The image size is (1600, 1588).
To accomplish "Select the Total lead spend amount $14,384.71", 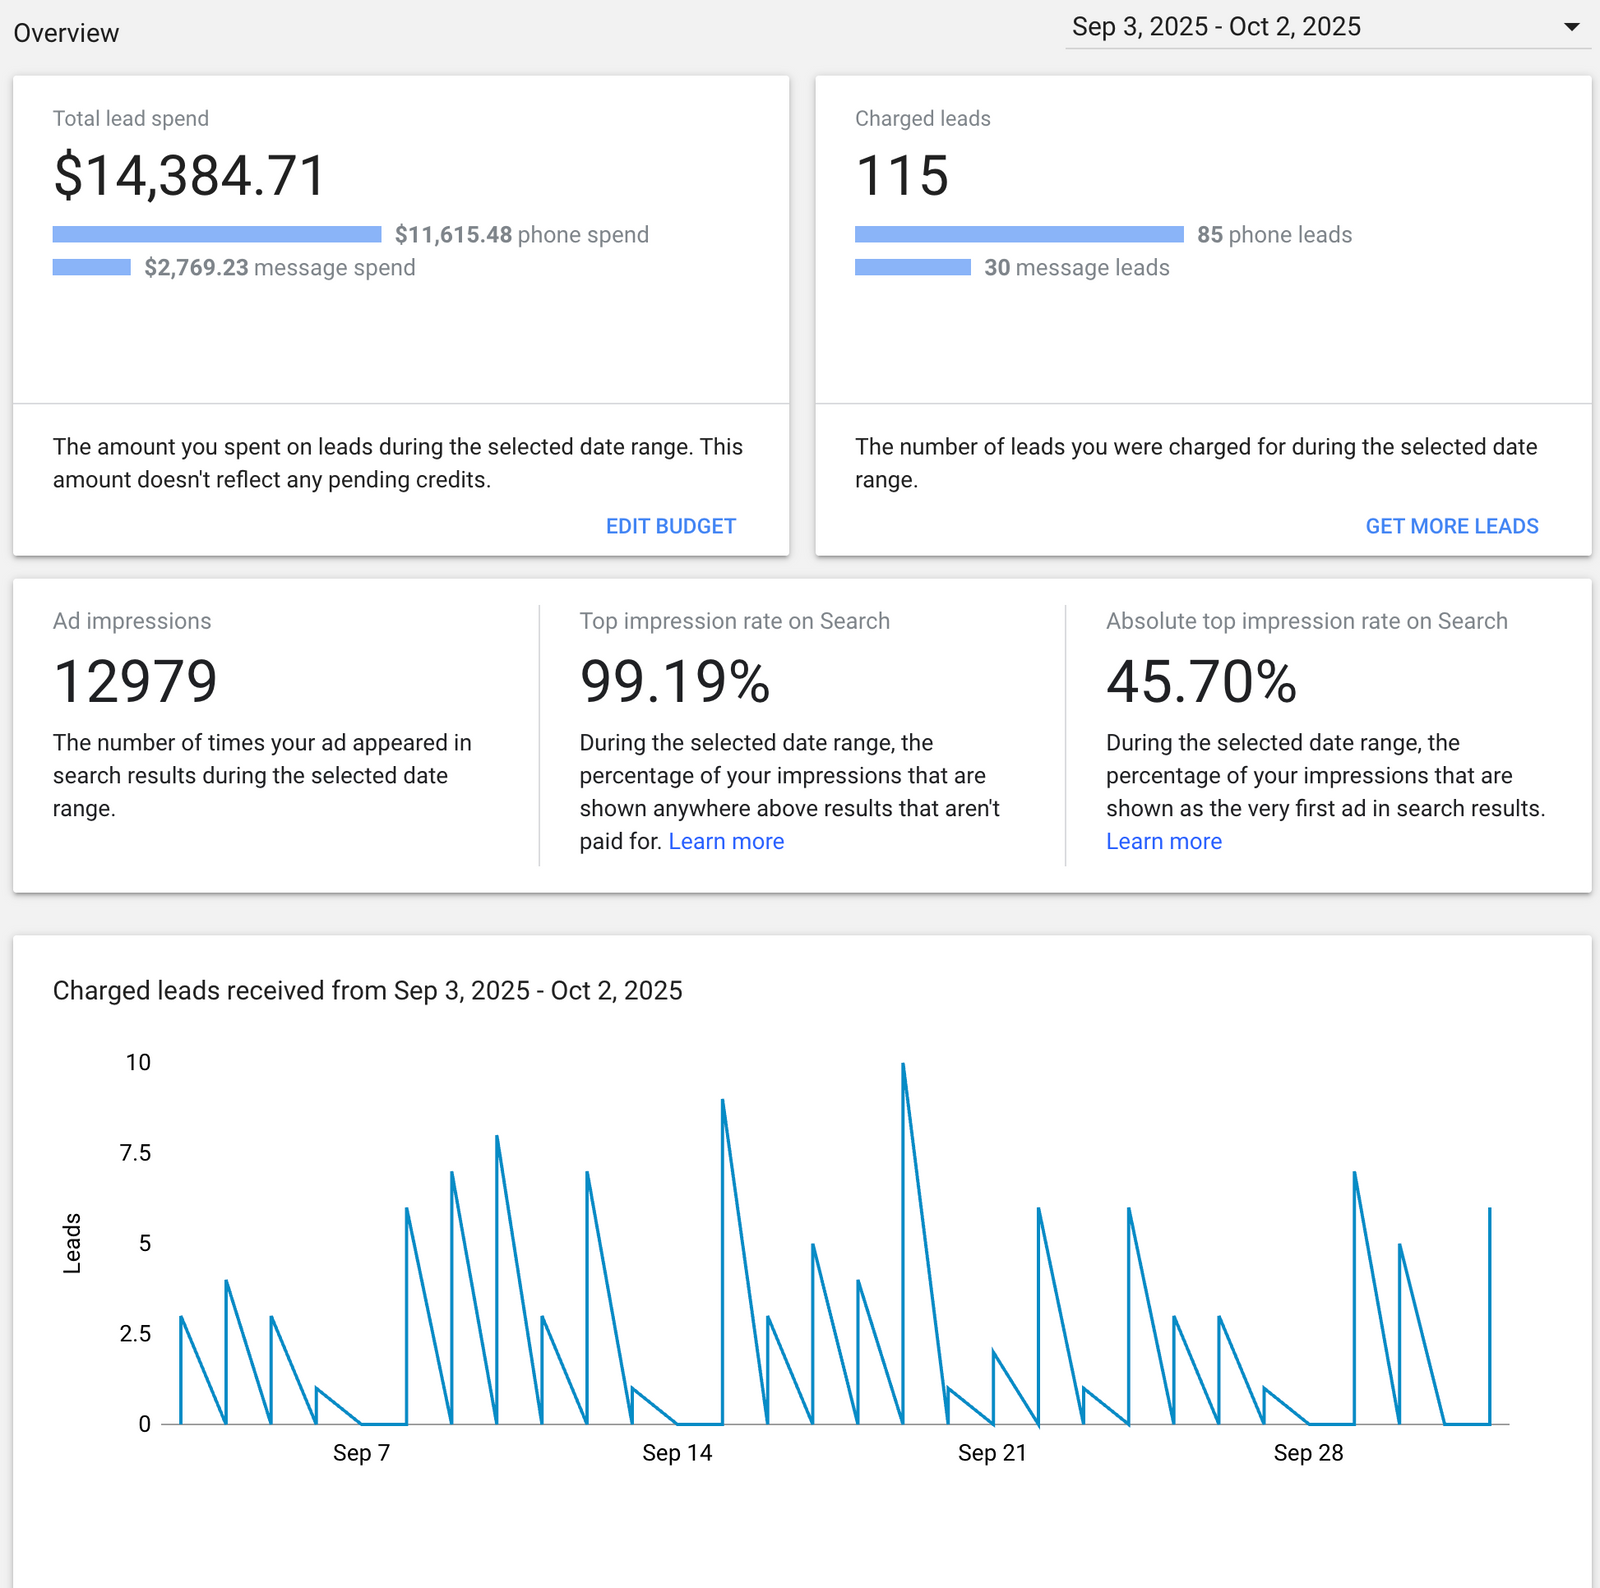I will tap(190, 176).
